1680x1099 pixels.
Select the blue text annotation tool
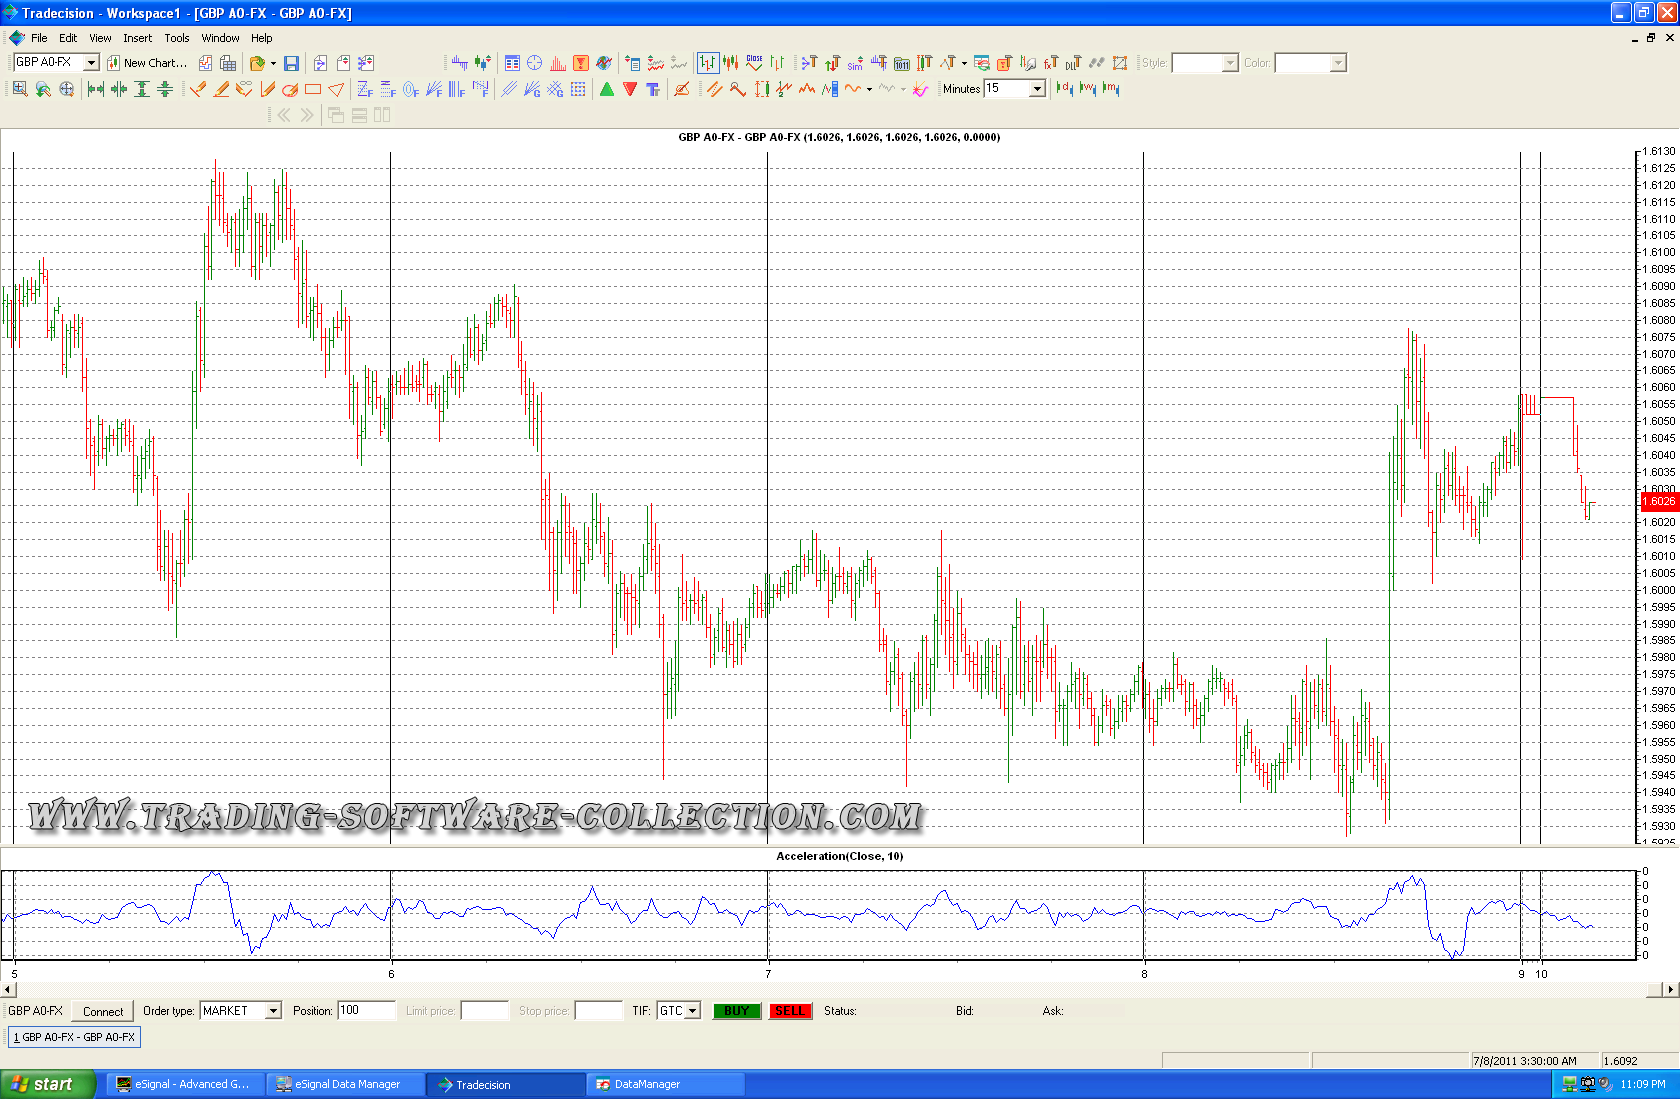click(x=653, y=89)
